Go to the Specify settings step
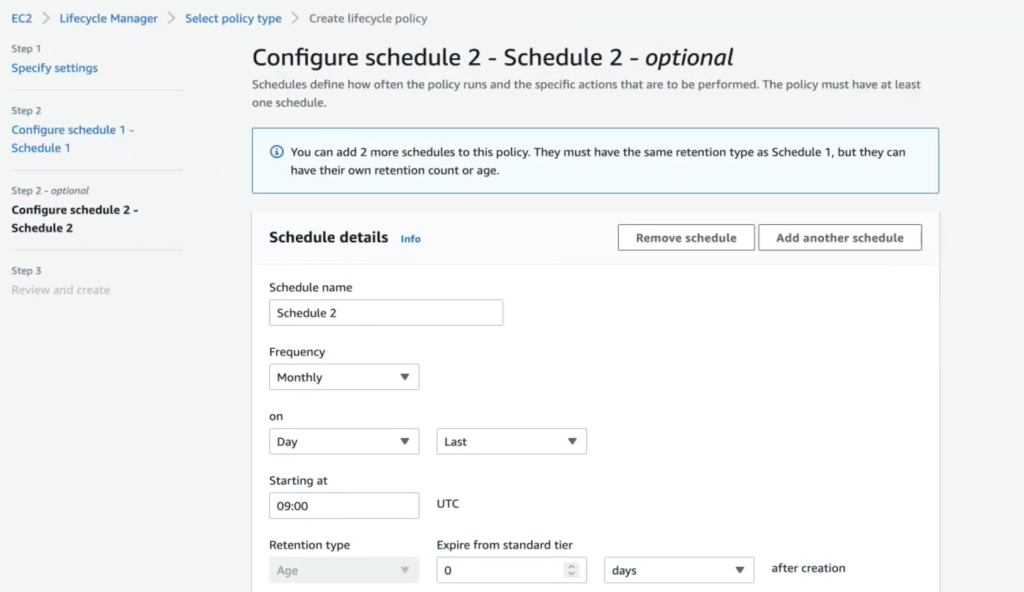The height and width of the screenshot is (592, 1024). 54,67
